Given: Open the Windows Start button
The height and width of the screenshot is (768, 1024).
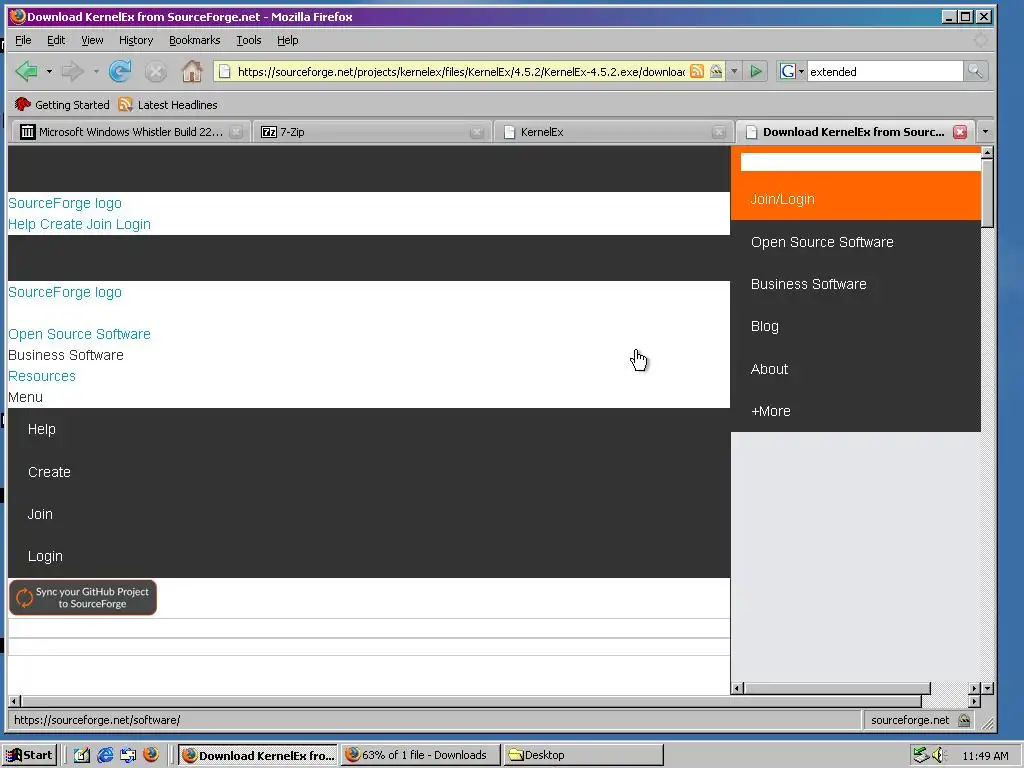Looking at the screenshot, I should pos(29,755).
